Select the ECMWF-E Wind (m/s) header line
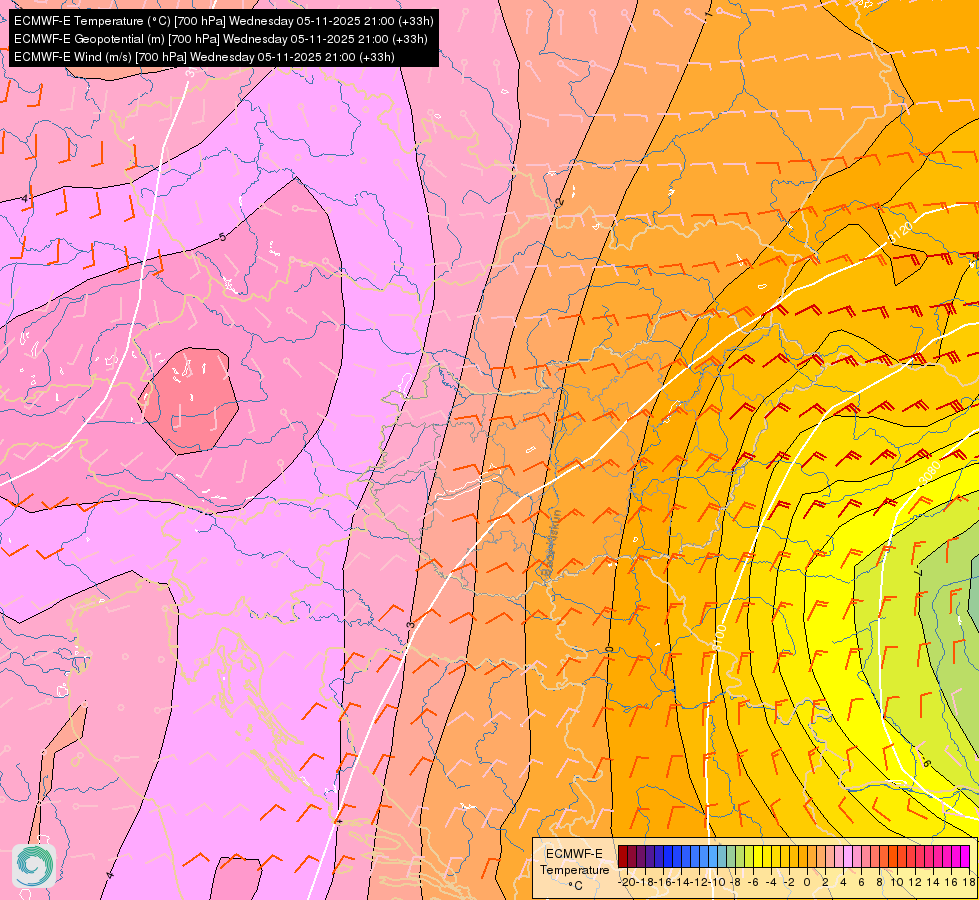The image size is (979, 900). (204, 57)
